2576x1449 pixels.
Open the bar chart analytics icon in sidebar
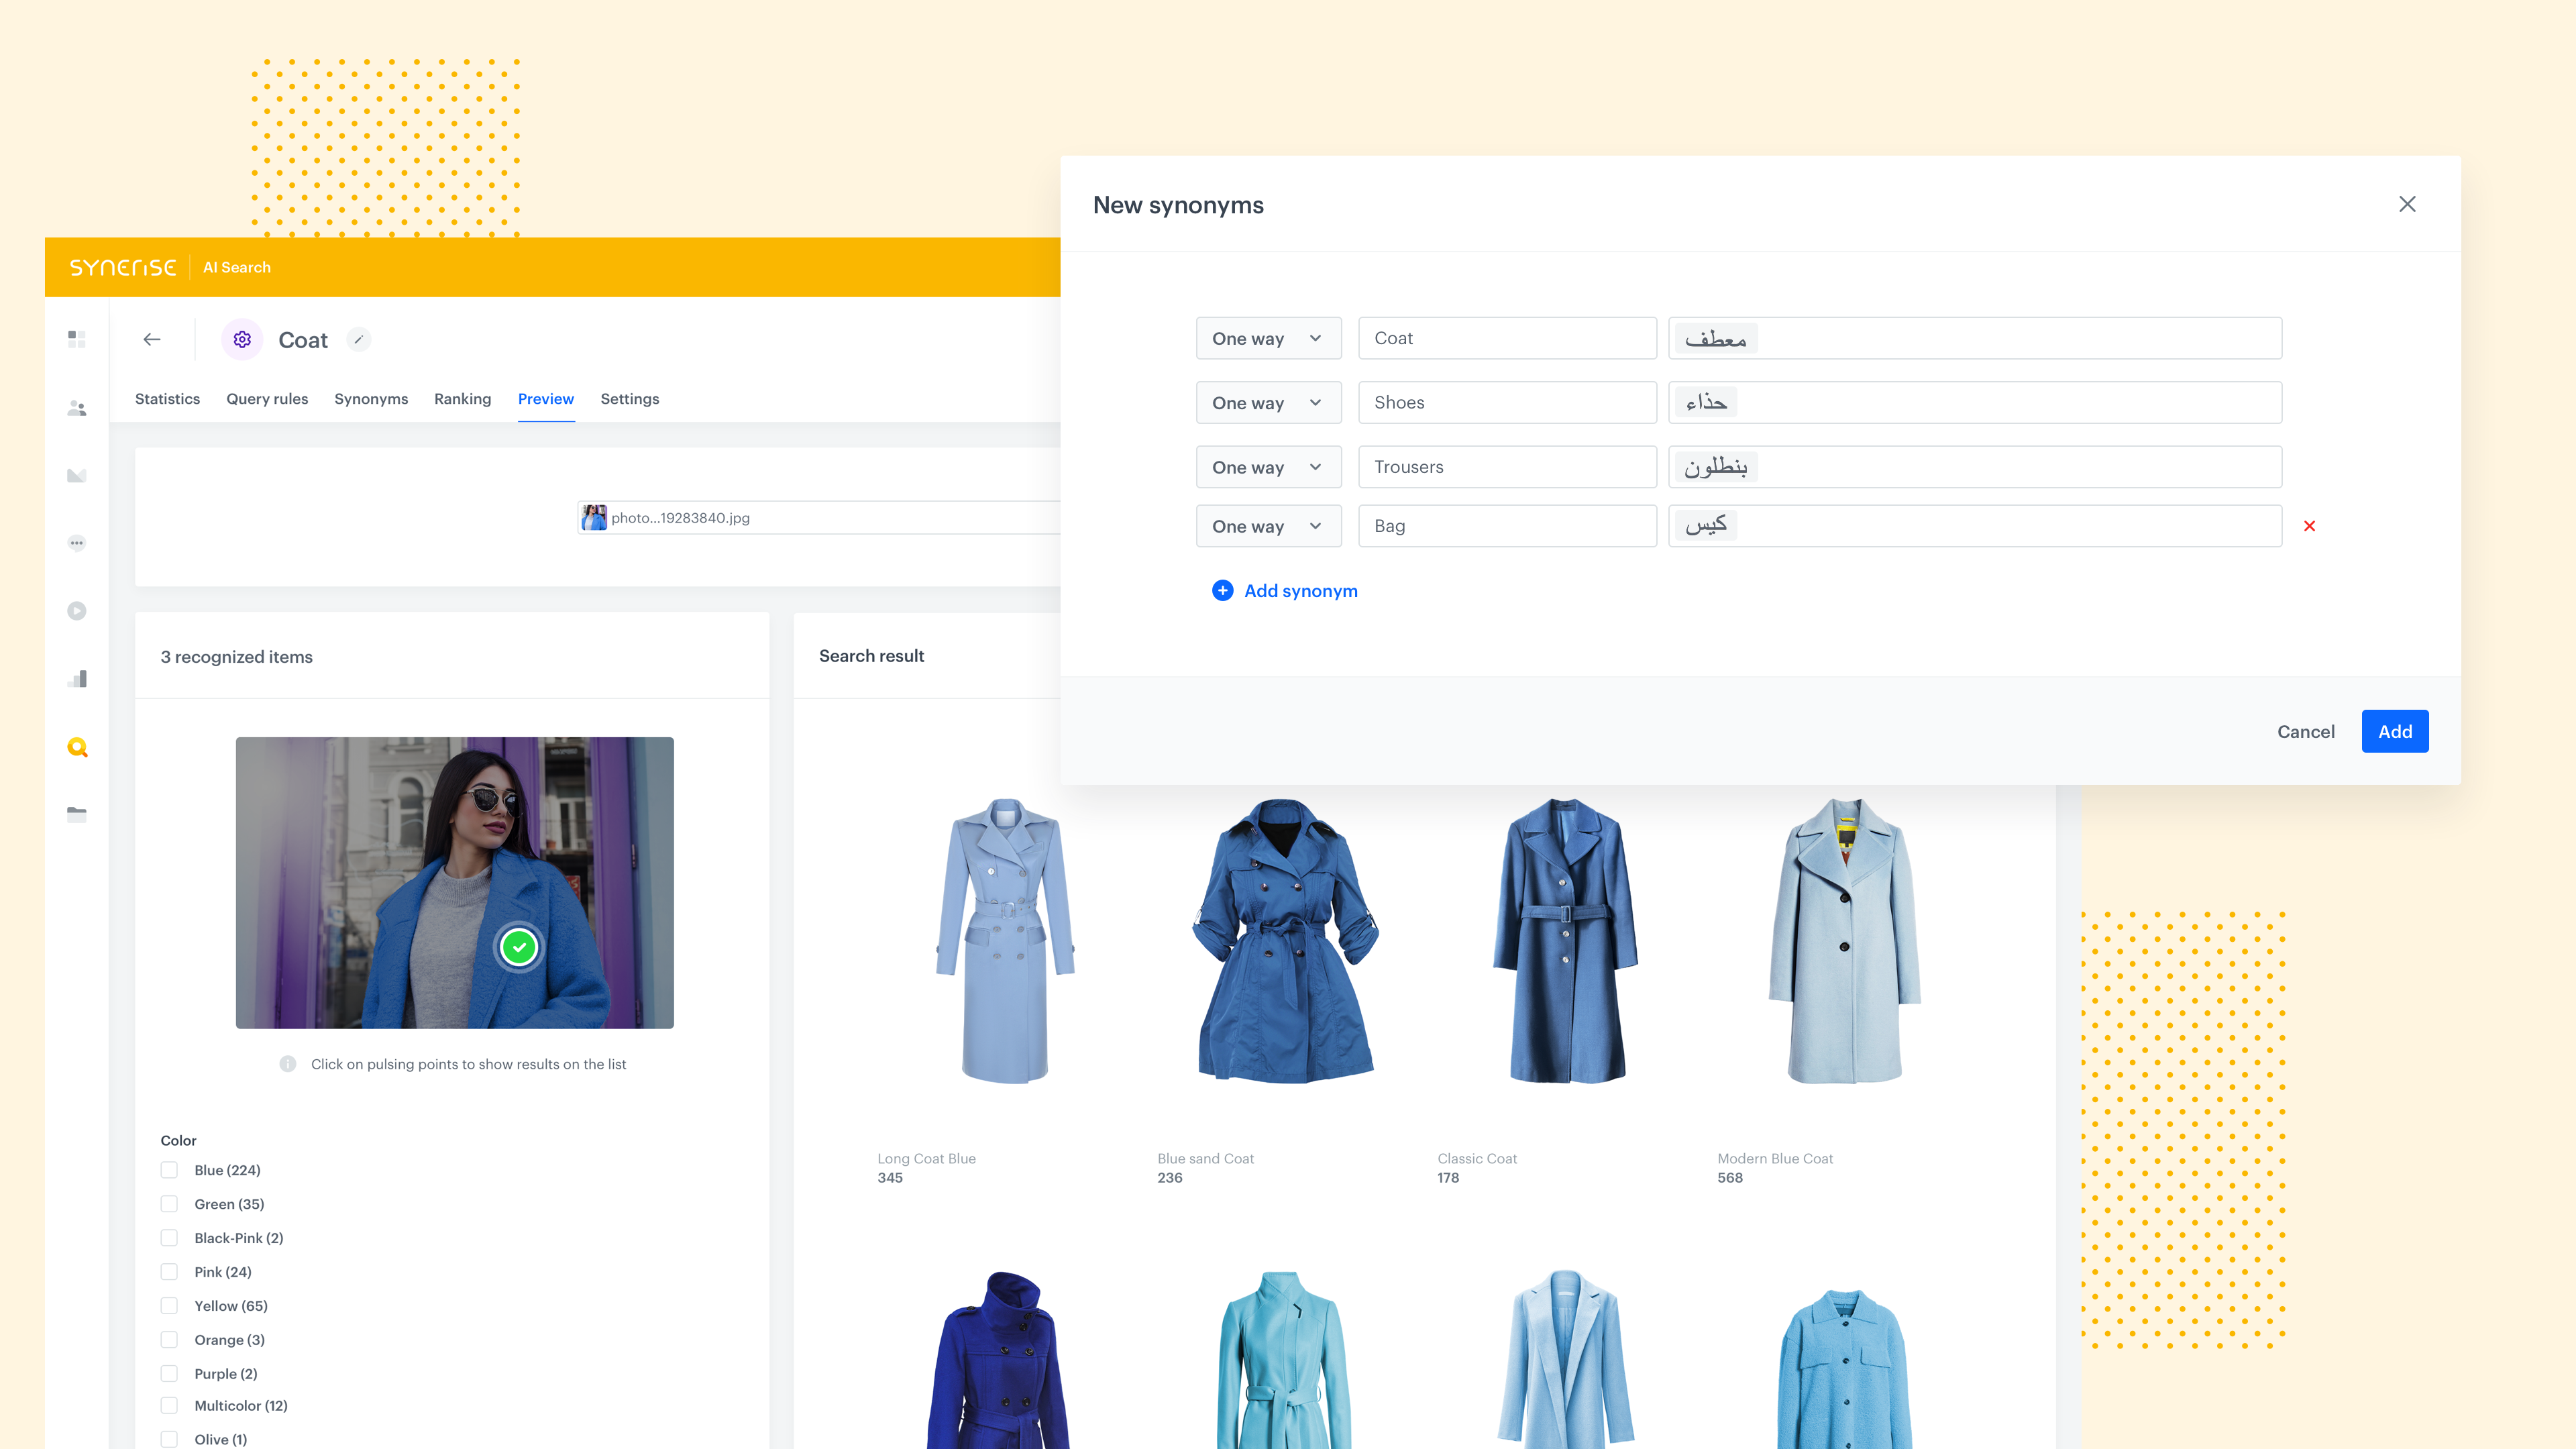(x=77, y=679)
